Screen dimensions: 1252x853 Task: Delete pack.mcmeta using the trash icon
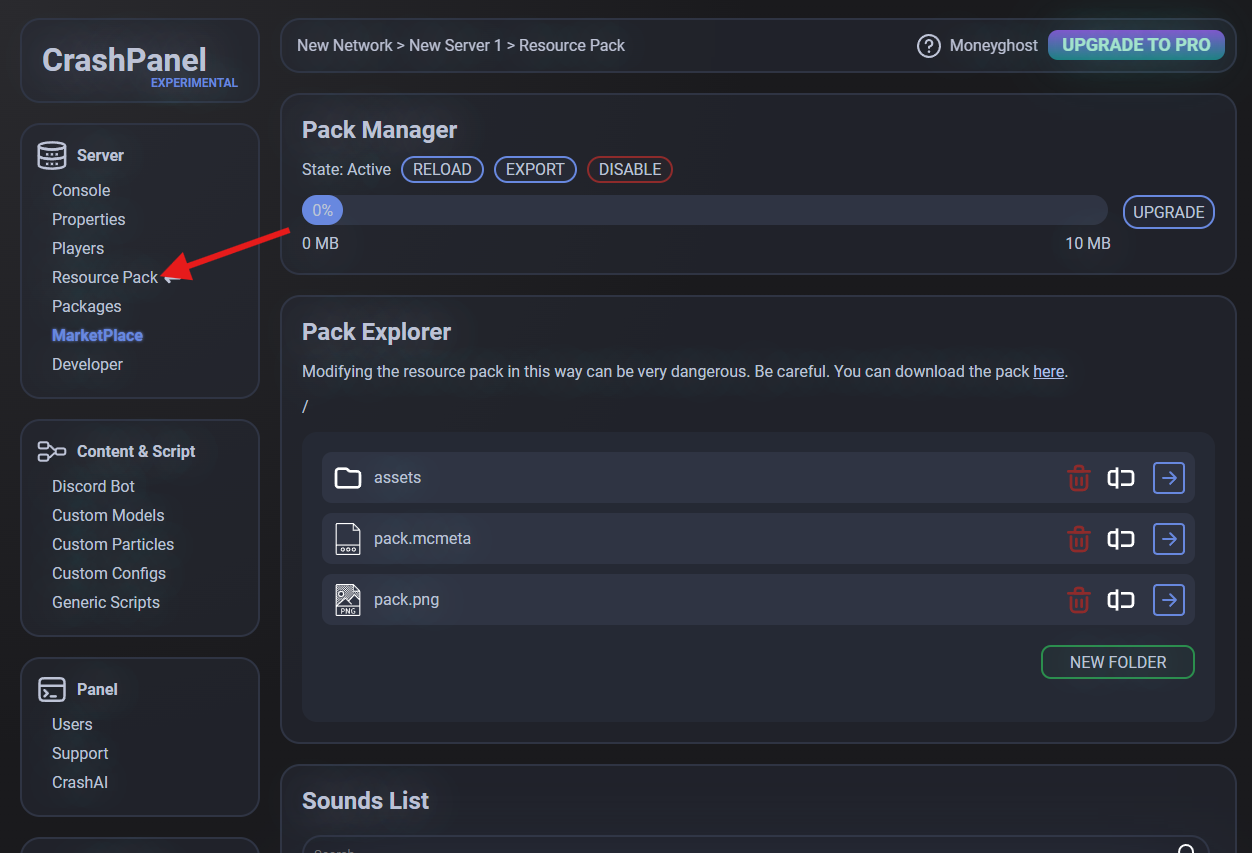click(1078, 539)
